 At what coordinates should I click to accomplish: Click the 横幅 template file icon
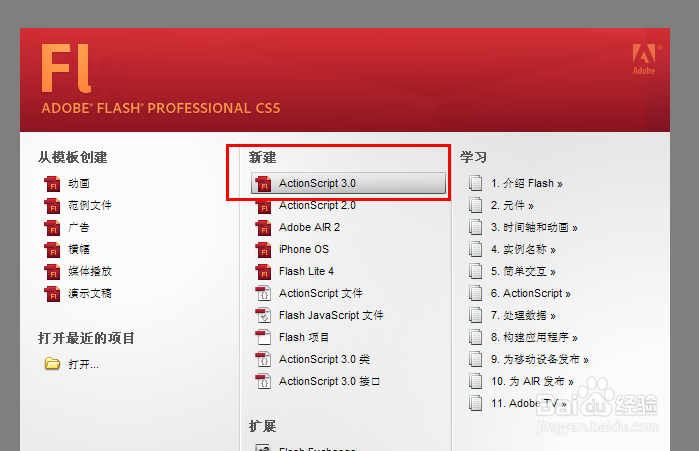tap(52, 250)
